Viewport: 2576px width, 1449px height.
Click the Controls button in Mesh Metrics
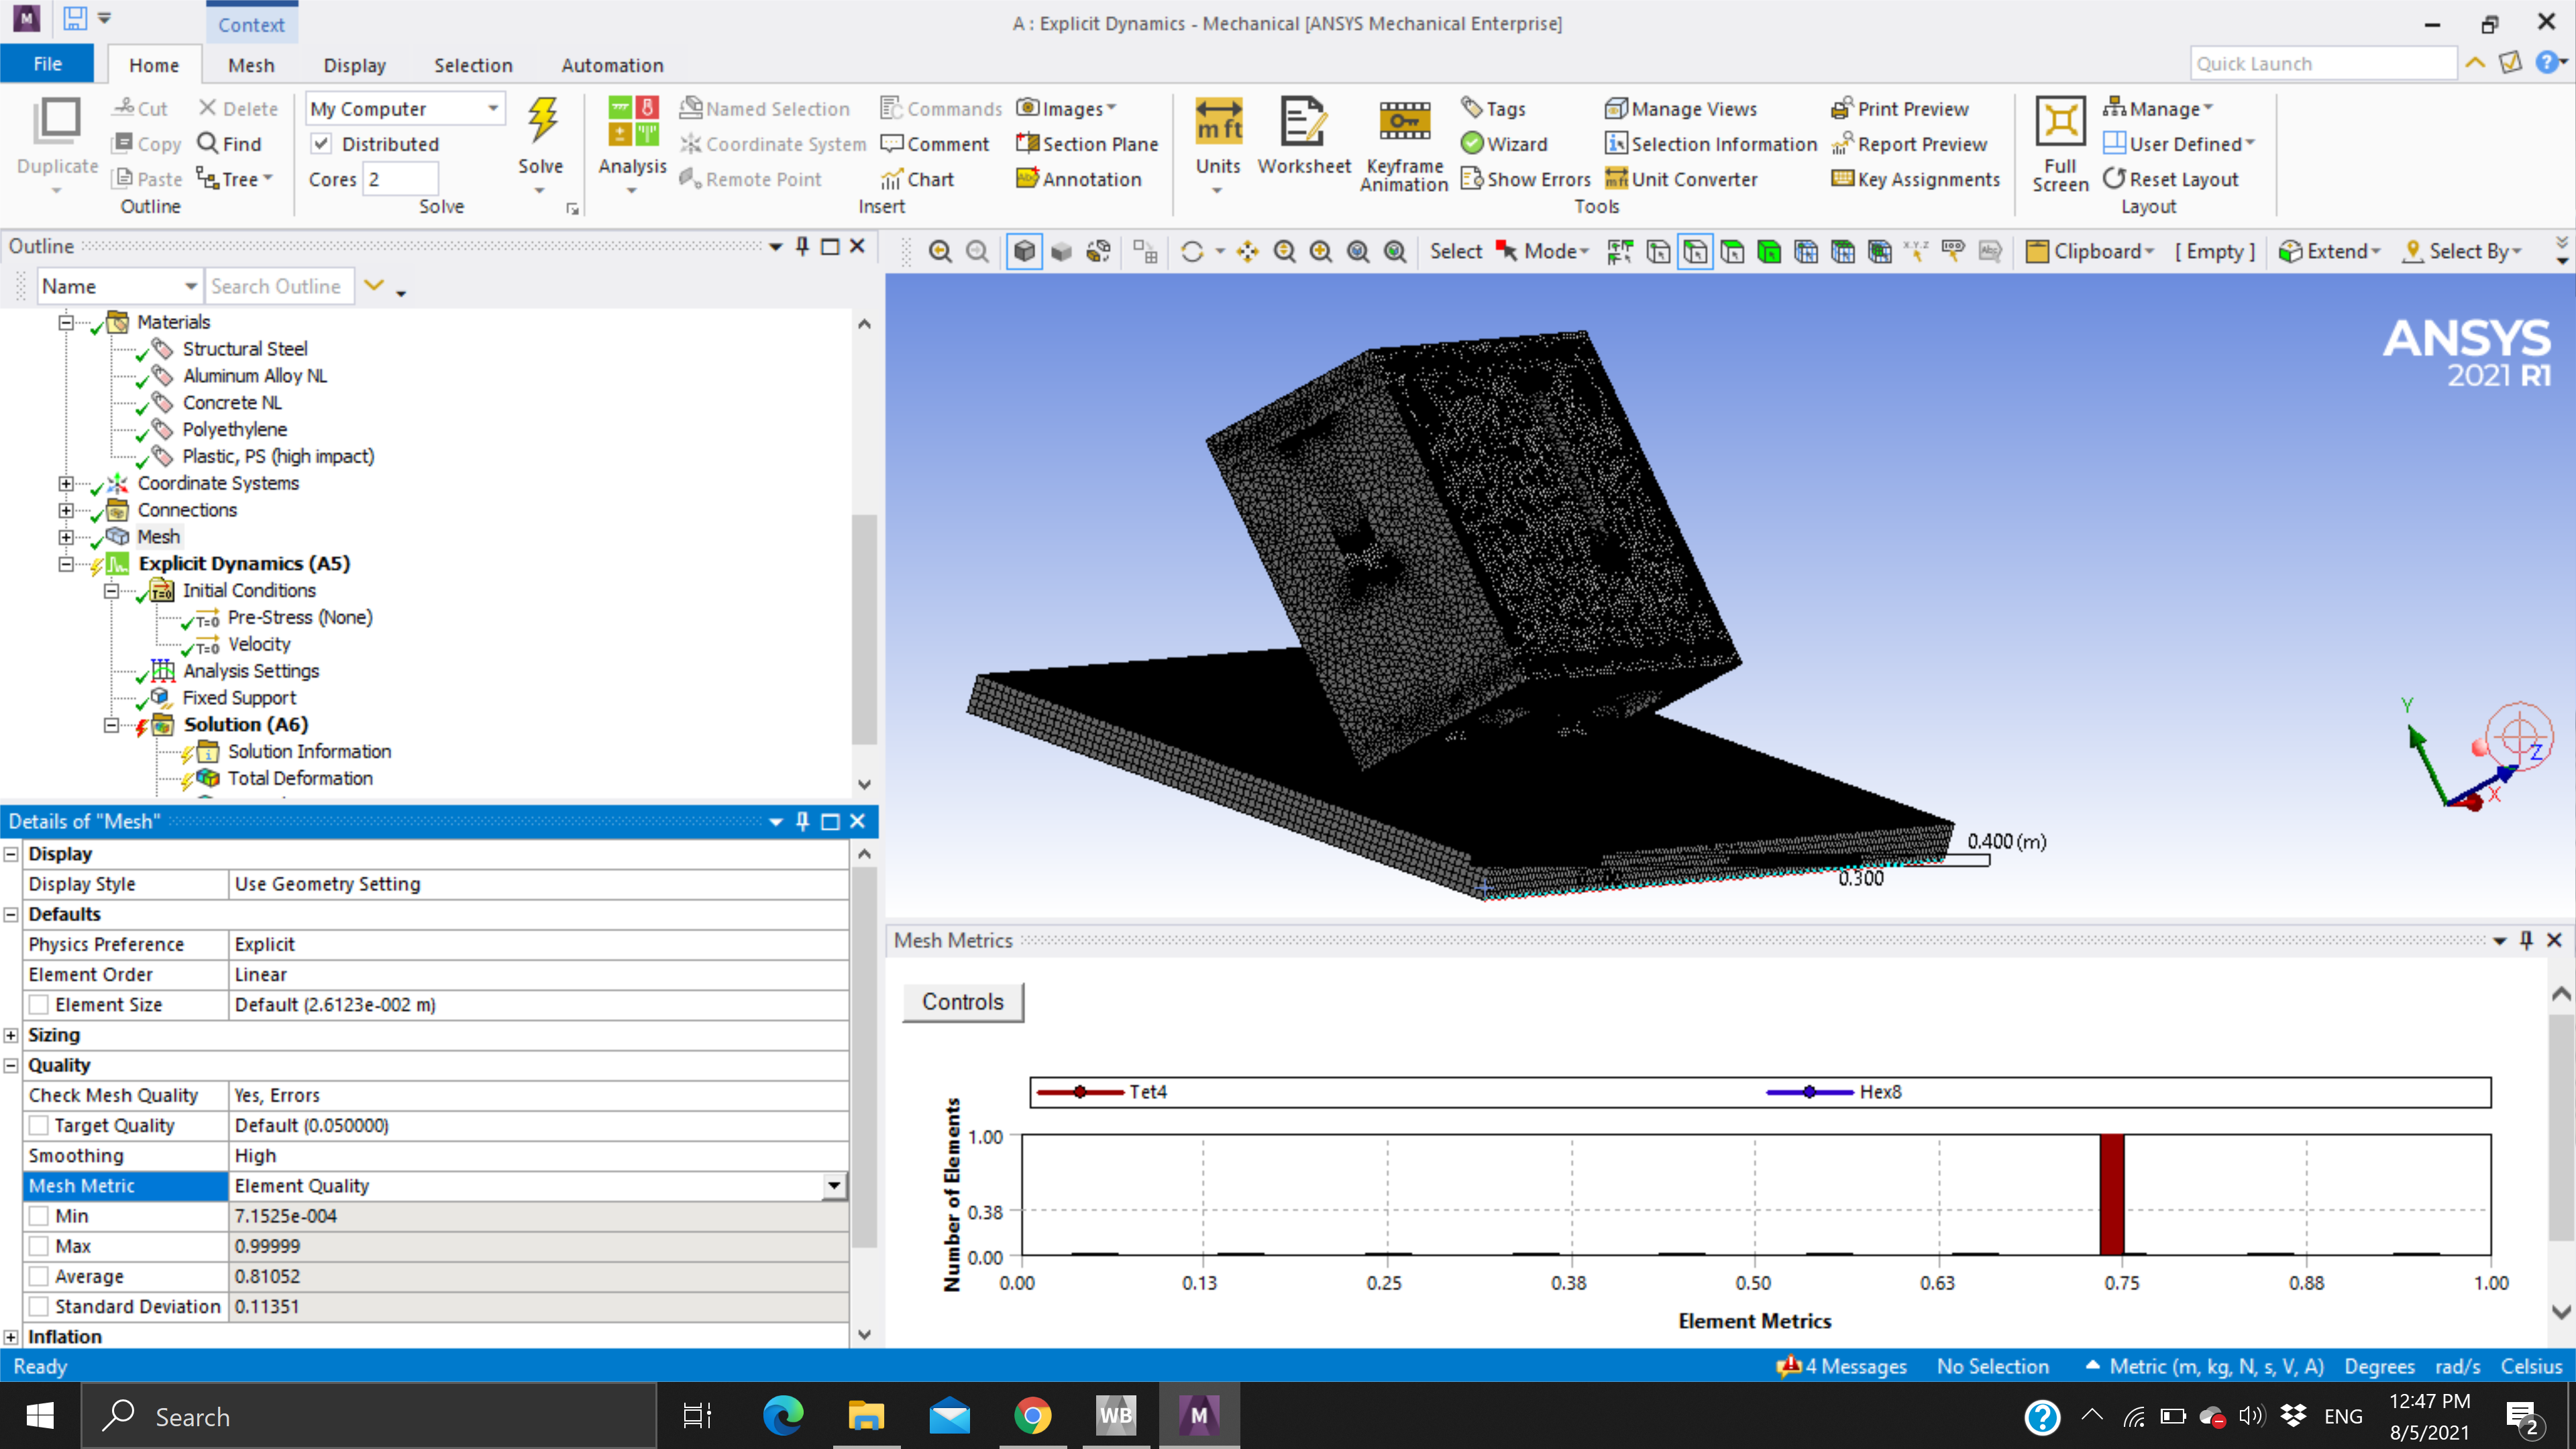[962, 1002]
